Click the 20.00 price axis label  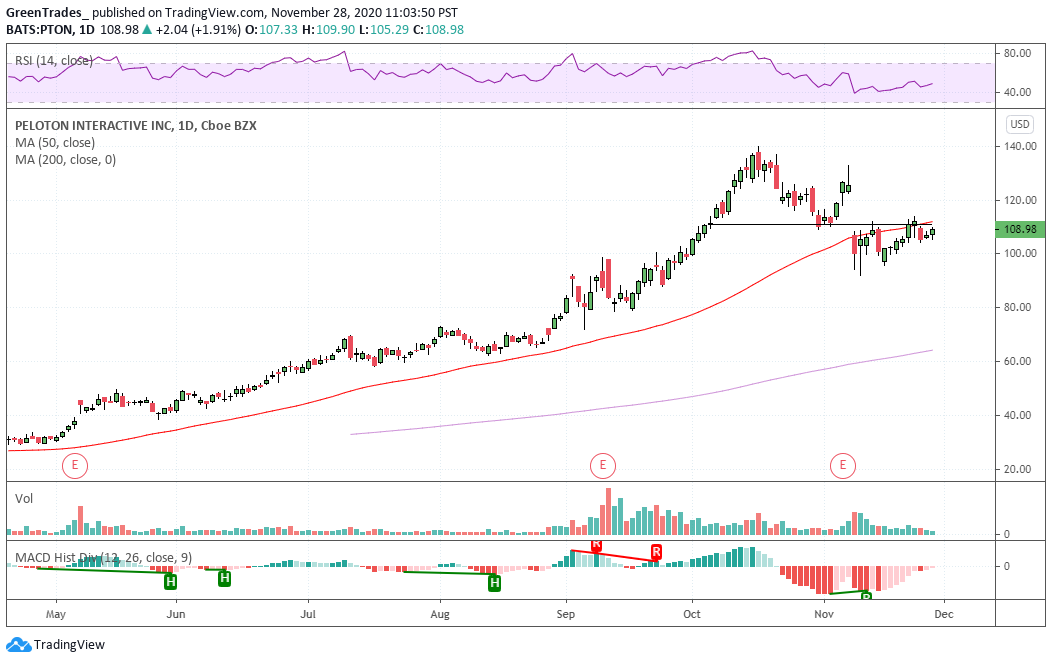coord(1020,469)
